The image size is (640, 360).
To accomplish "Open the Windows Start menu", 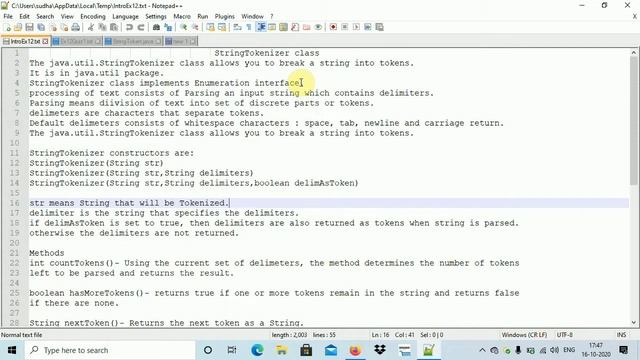I will tap(12, 350).
